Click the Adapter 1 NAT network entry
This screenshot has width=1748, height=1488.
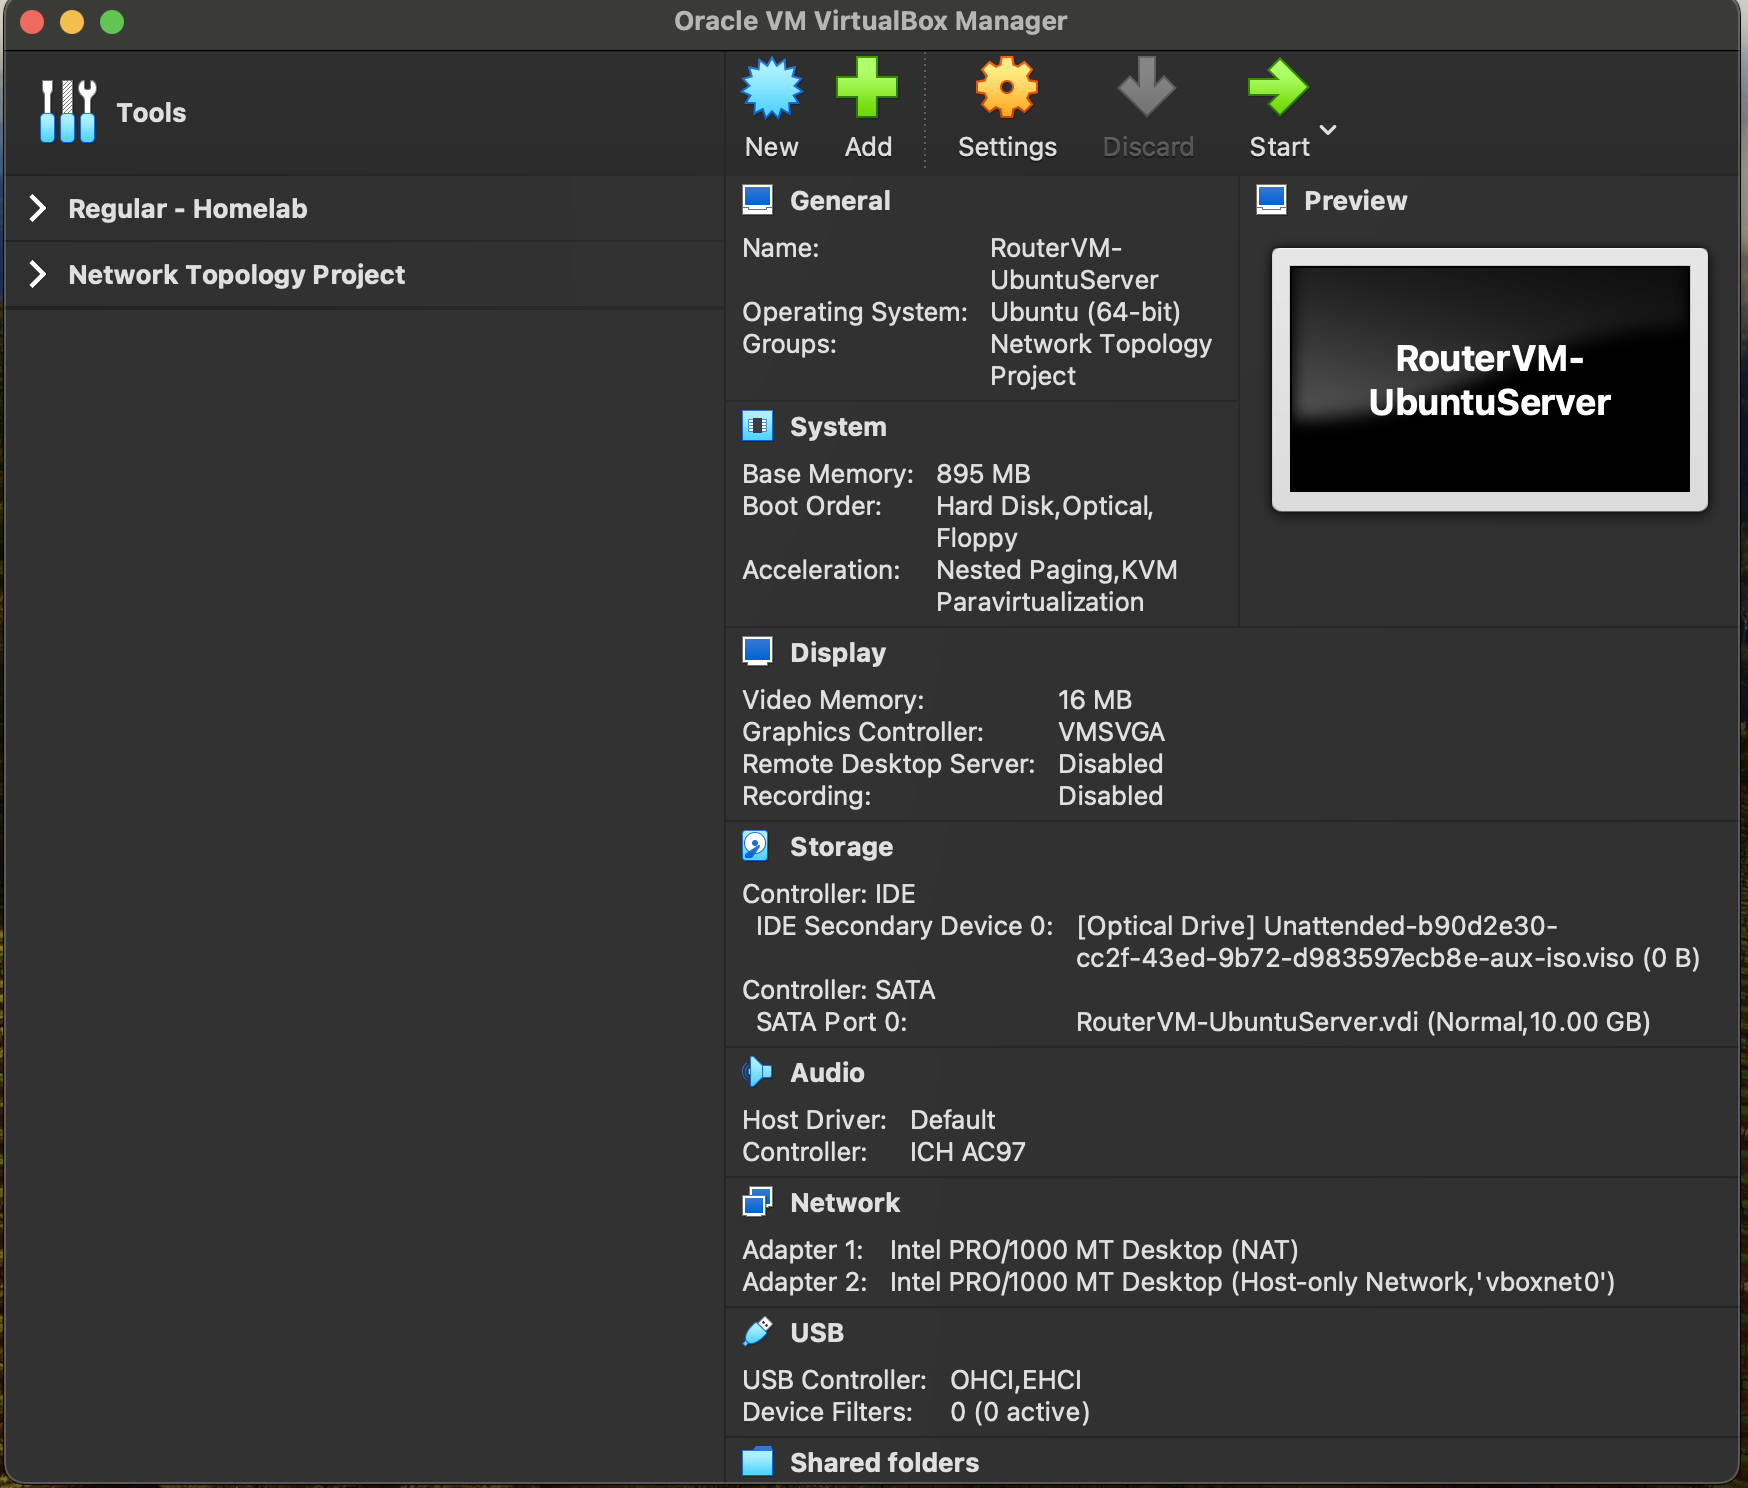point(1094,1250)
